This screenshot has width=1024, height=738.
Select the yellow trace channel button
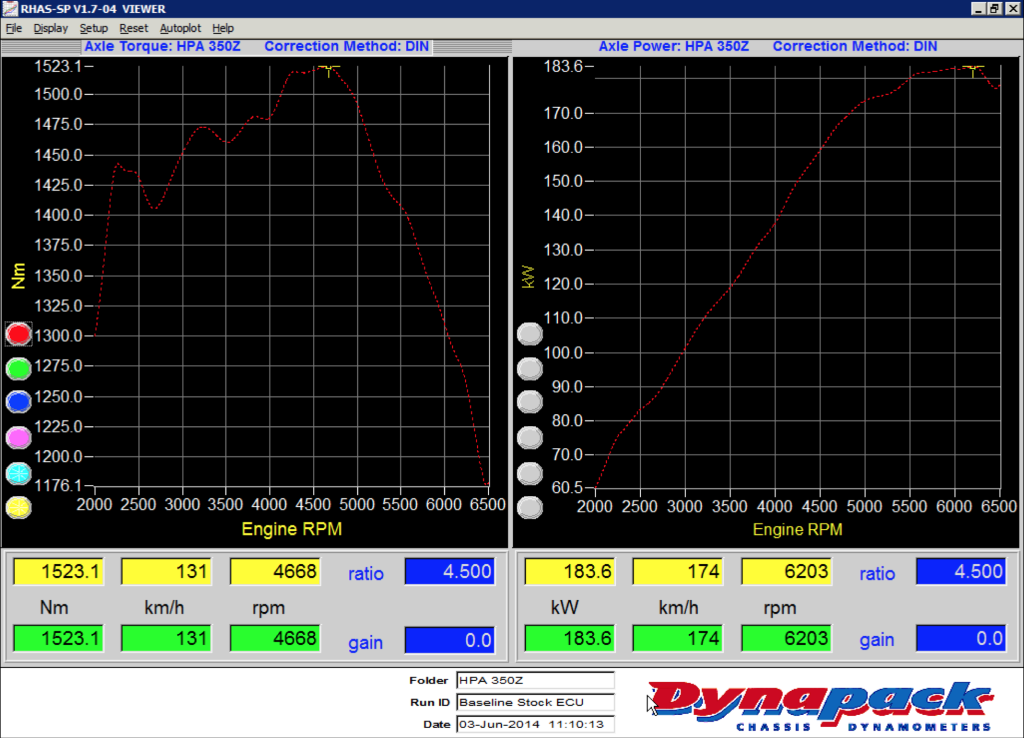18,507
